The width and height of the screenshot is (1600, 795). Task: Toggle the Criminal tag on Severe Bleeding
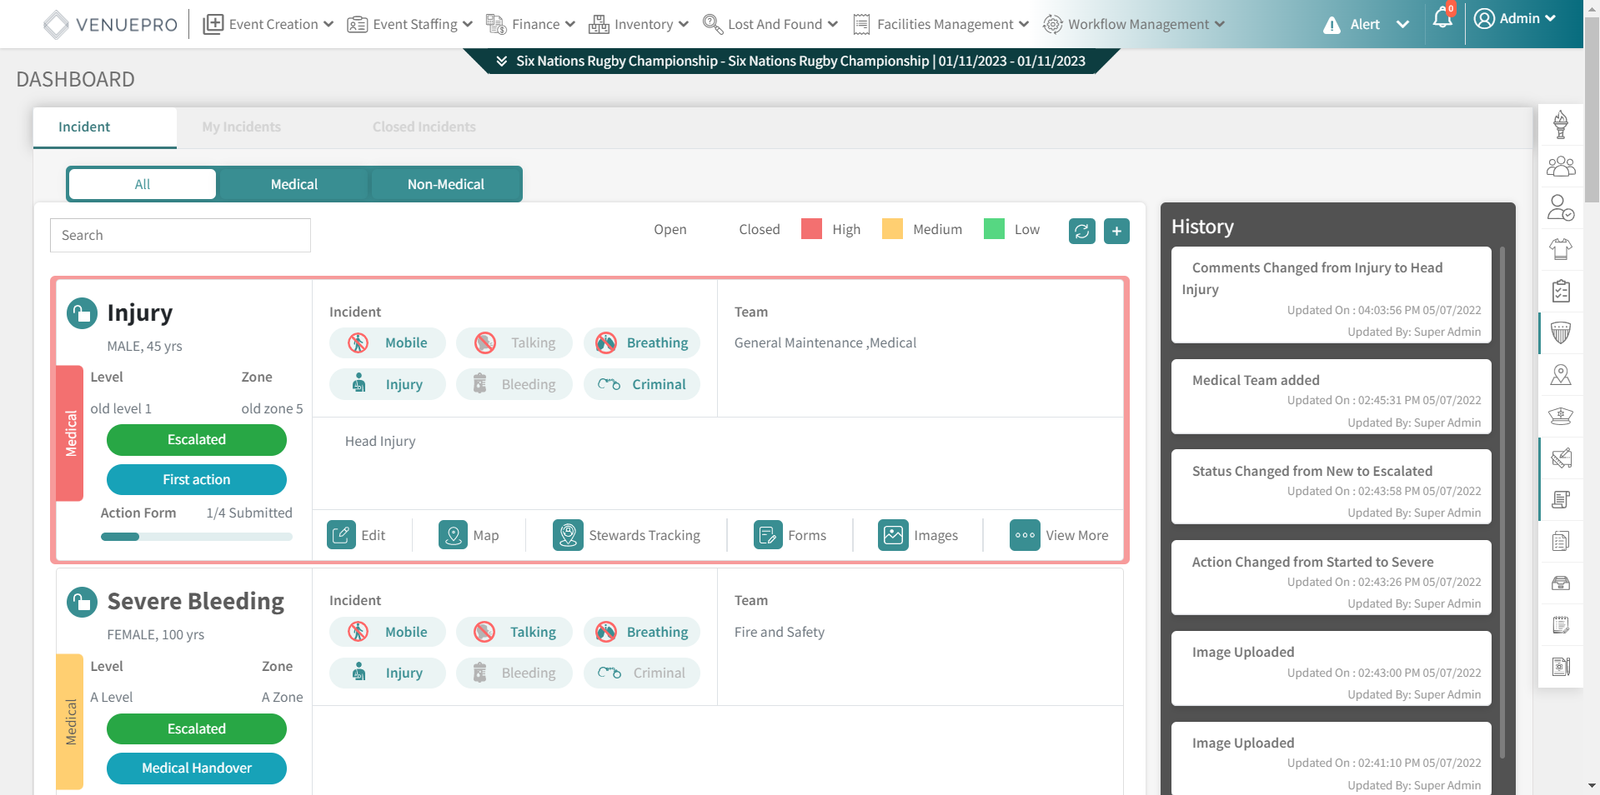coord(642,673)
